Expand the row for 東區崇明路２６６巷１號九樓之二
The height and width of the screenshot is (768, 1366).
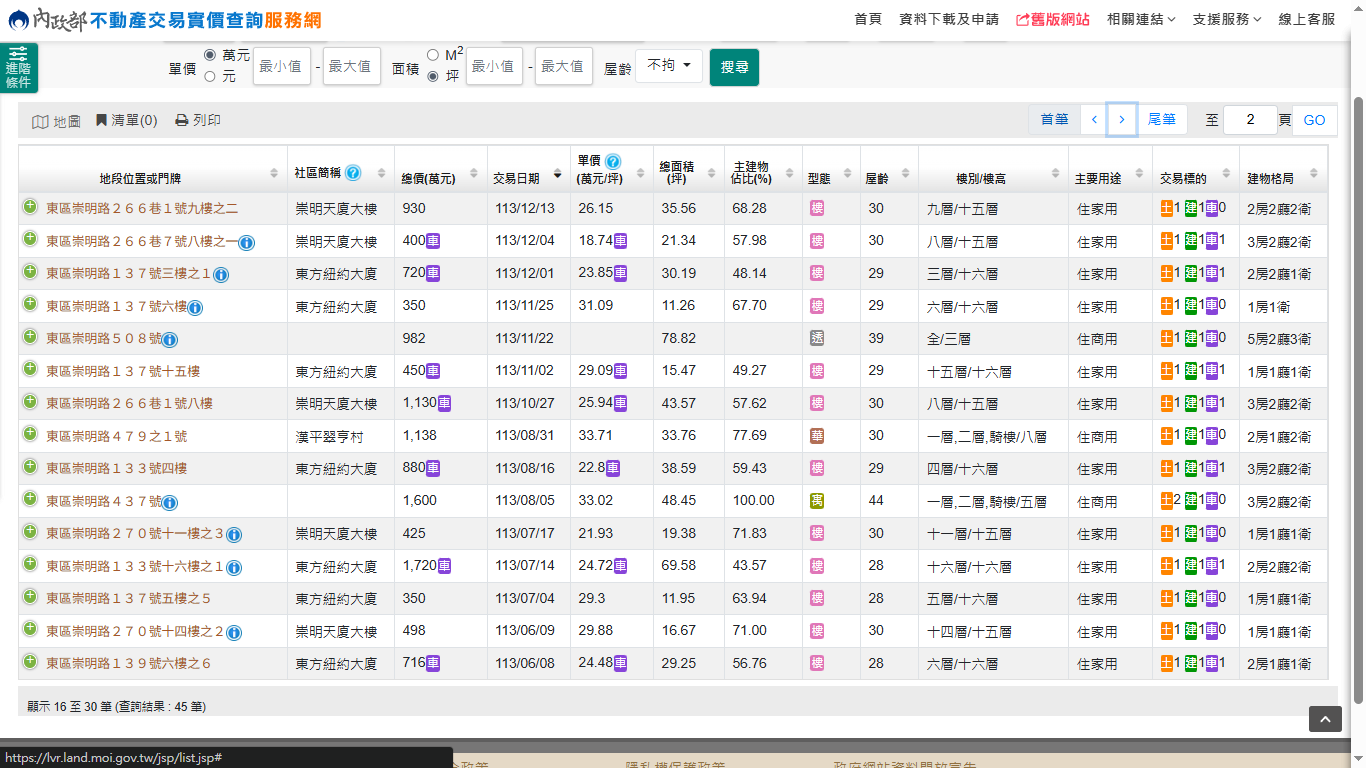coord(30,207)
